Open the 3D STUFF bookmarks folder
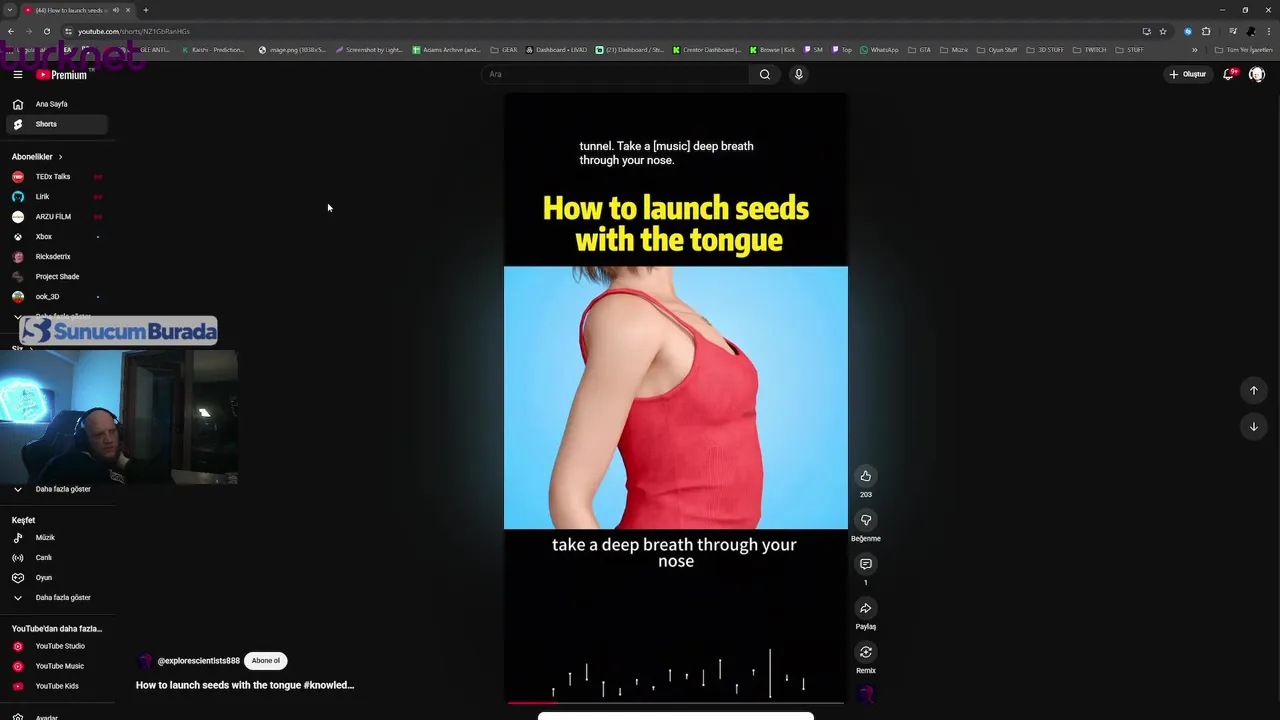This screenshot has height=720, width=1280. pos(1045,50)
